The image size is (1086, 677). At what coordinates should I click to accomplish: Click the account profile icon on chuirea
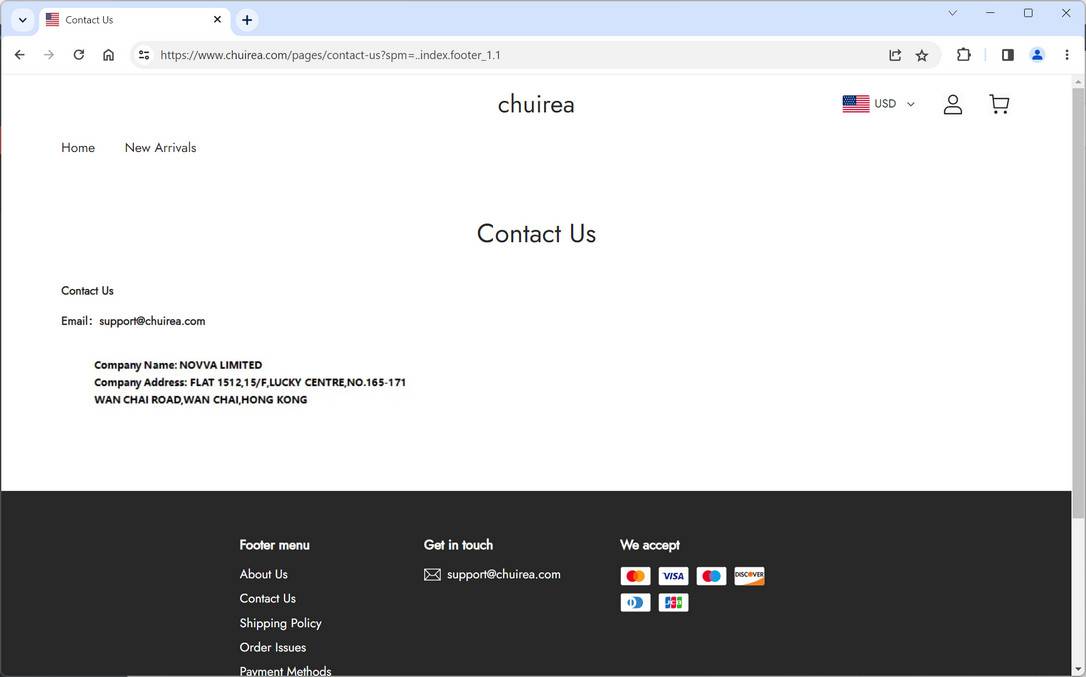952,103
